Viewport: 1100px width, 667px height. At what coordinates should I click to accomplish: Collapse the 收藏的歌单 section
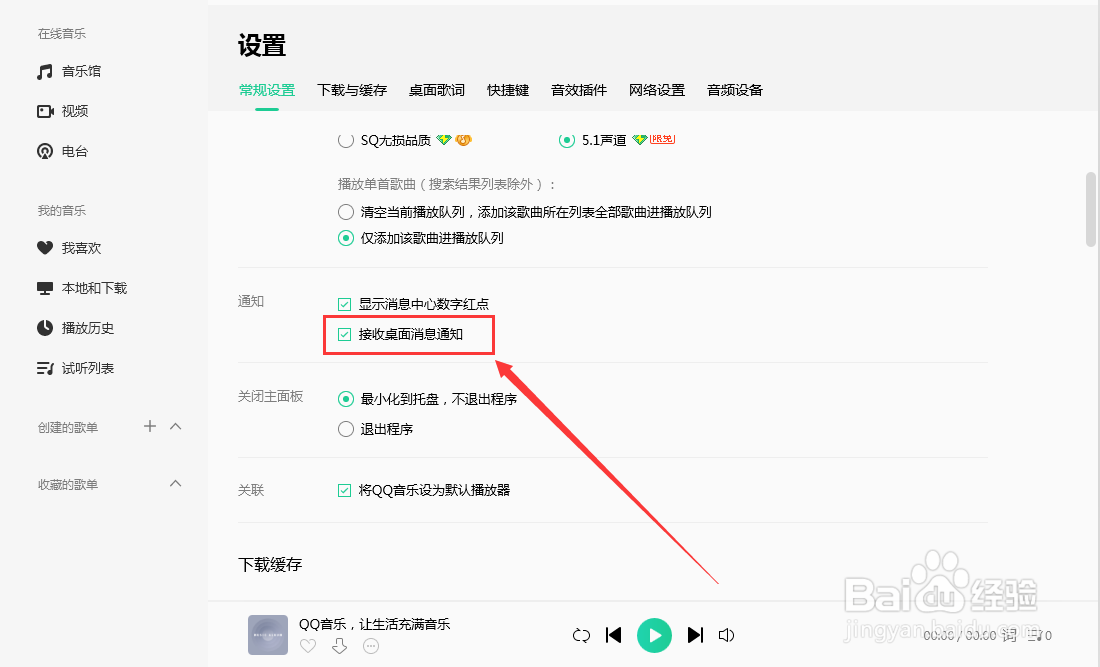(176, 483)
